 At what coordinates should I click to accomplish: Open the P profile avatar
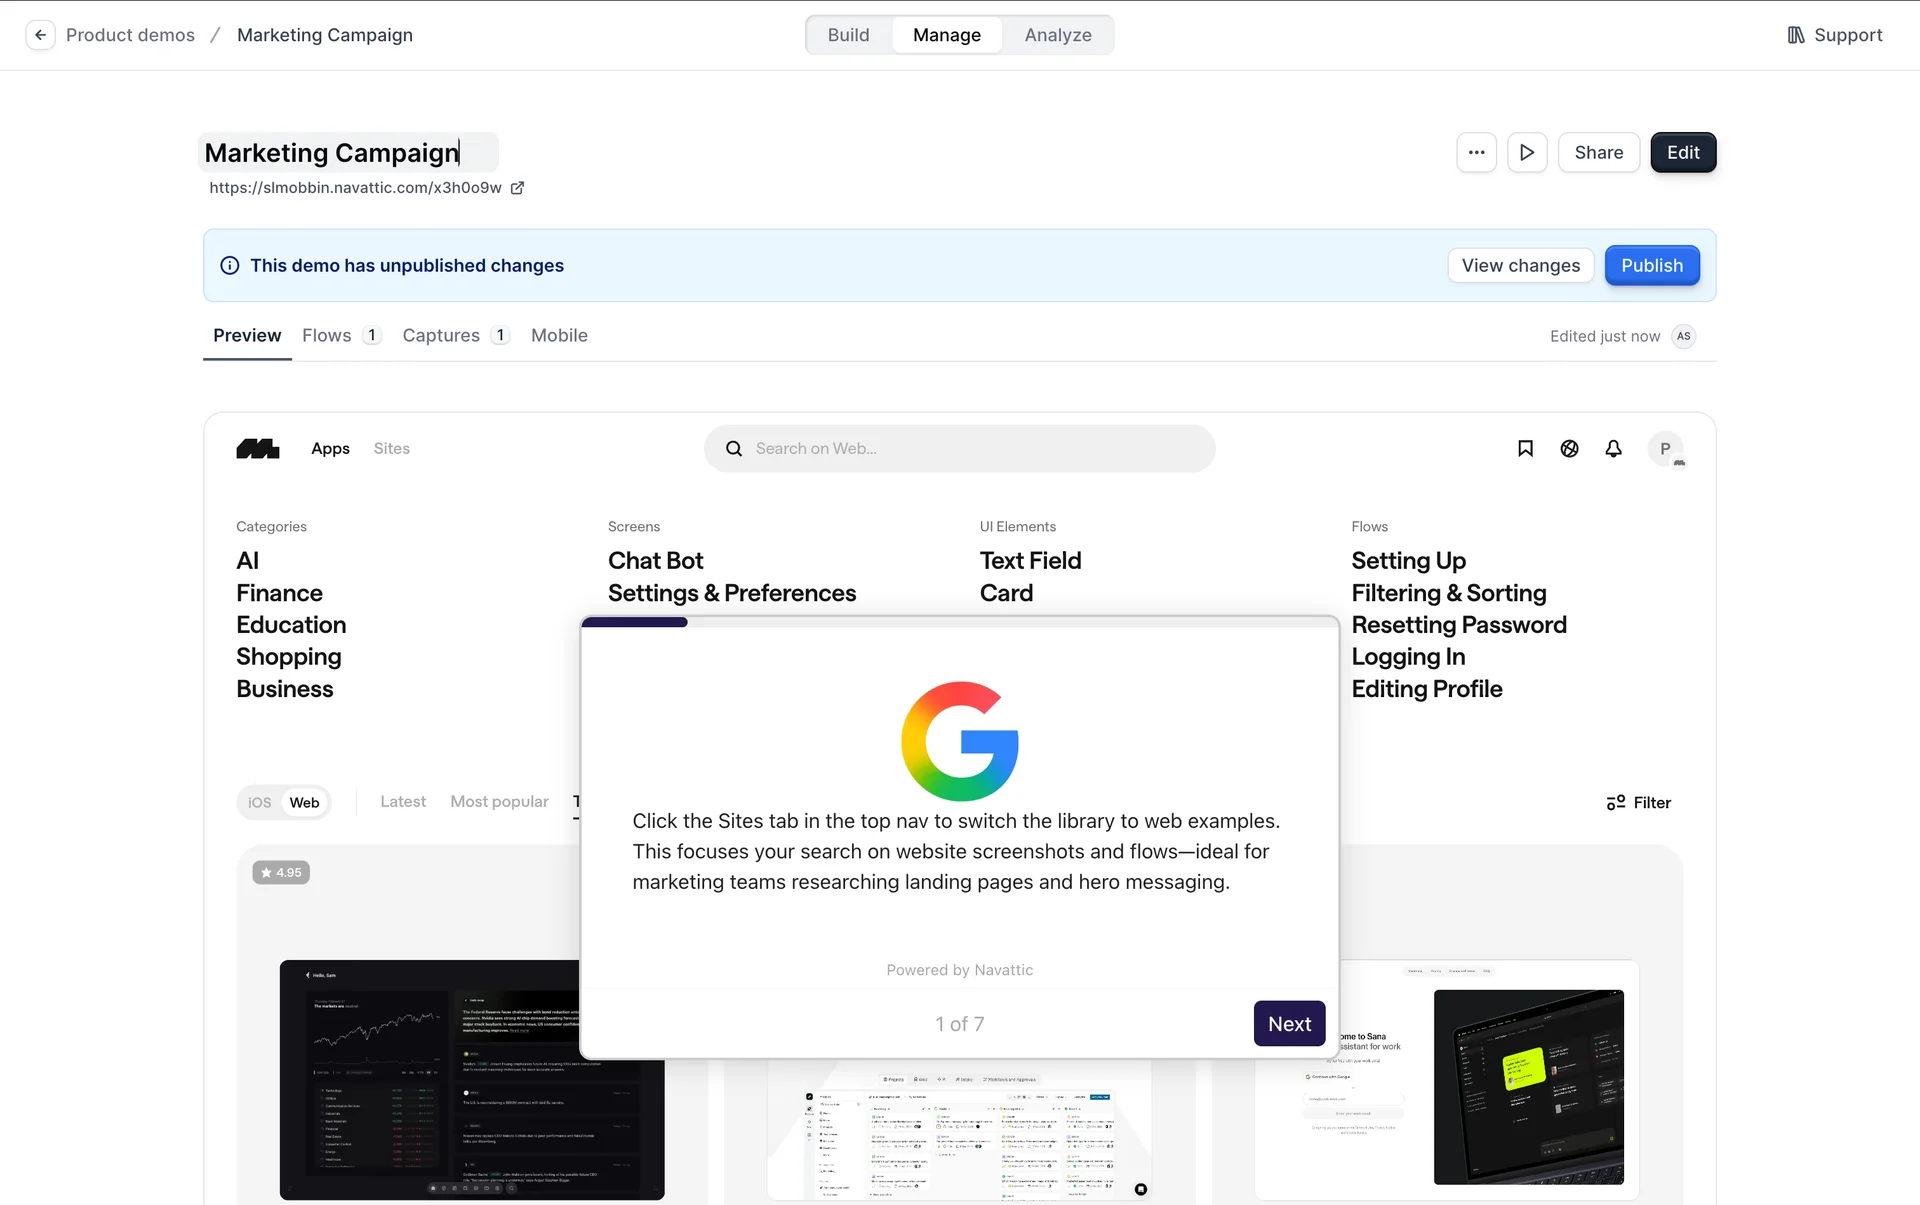click(1665, 449)
